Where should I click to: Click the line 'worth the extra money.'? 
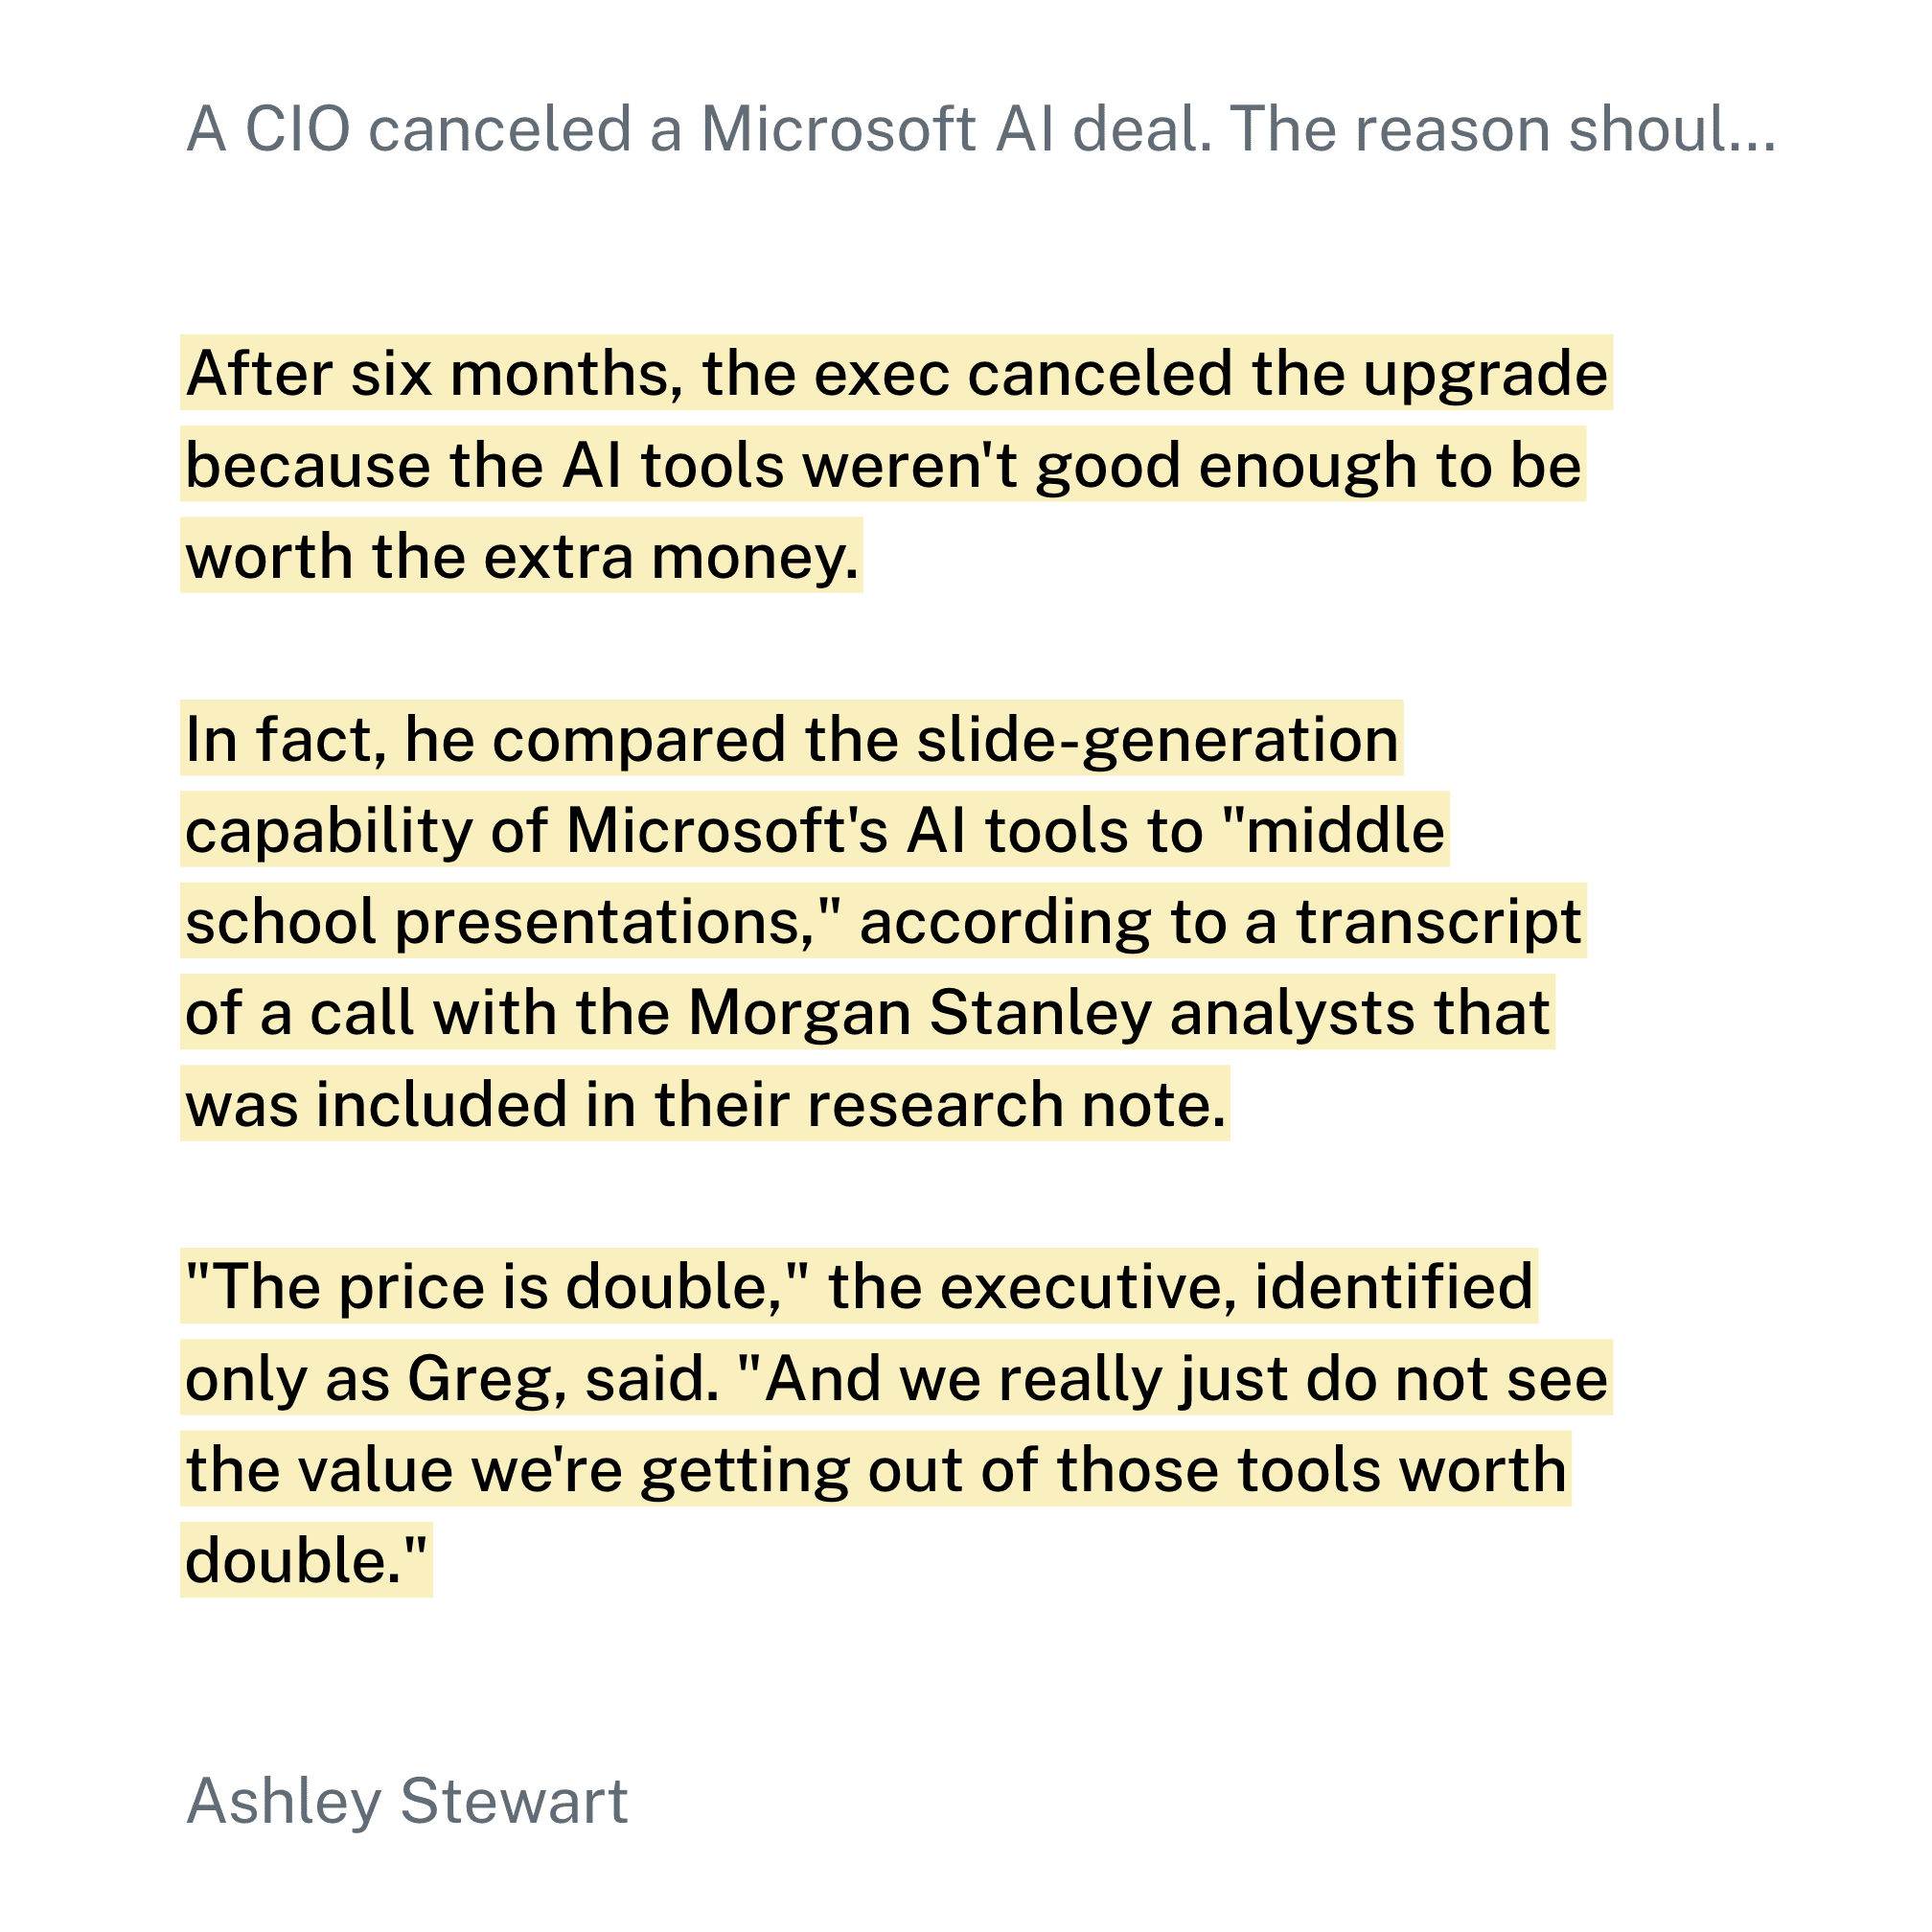pos(521,555)
